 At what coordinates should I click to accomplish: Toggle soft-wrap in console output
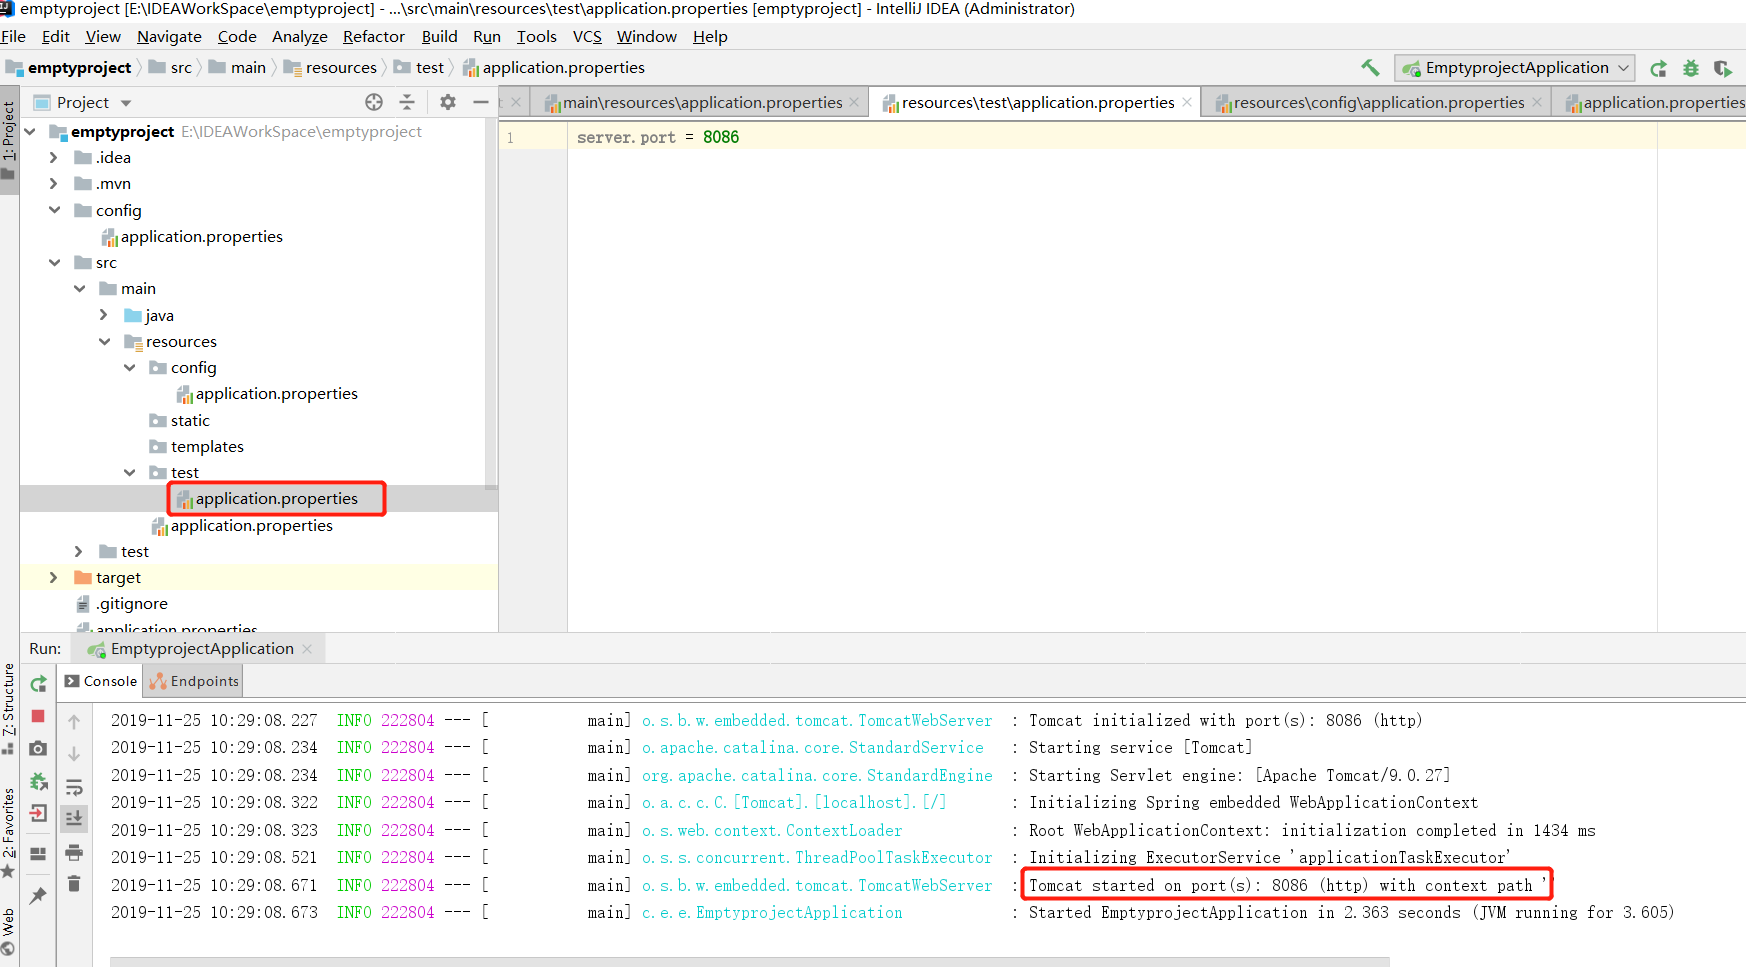pos(74,788)
